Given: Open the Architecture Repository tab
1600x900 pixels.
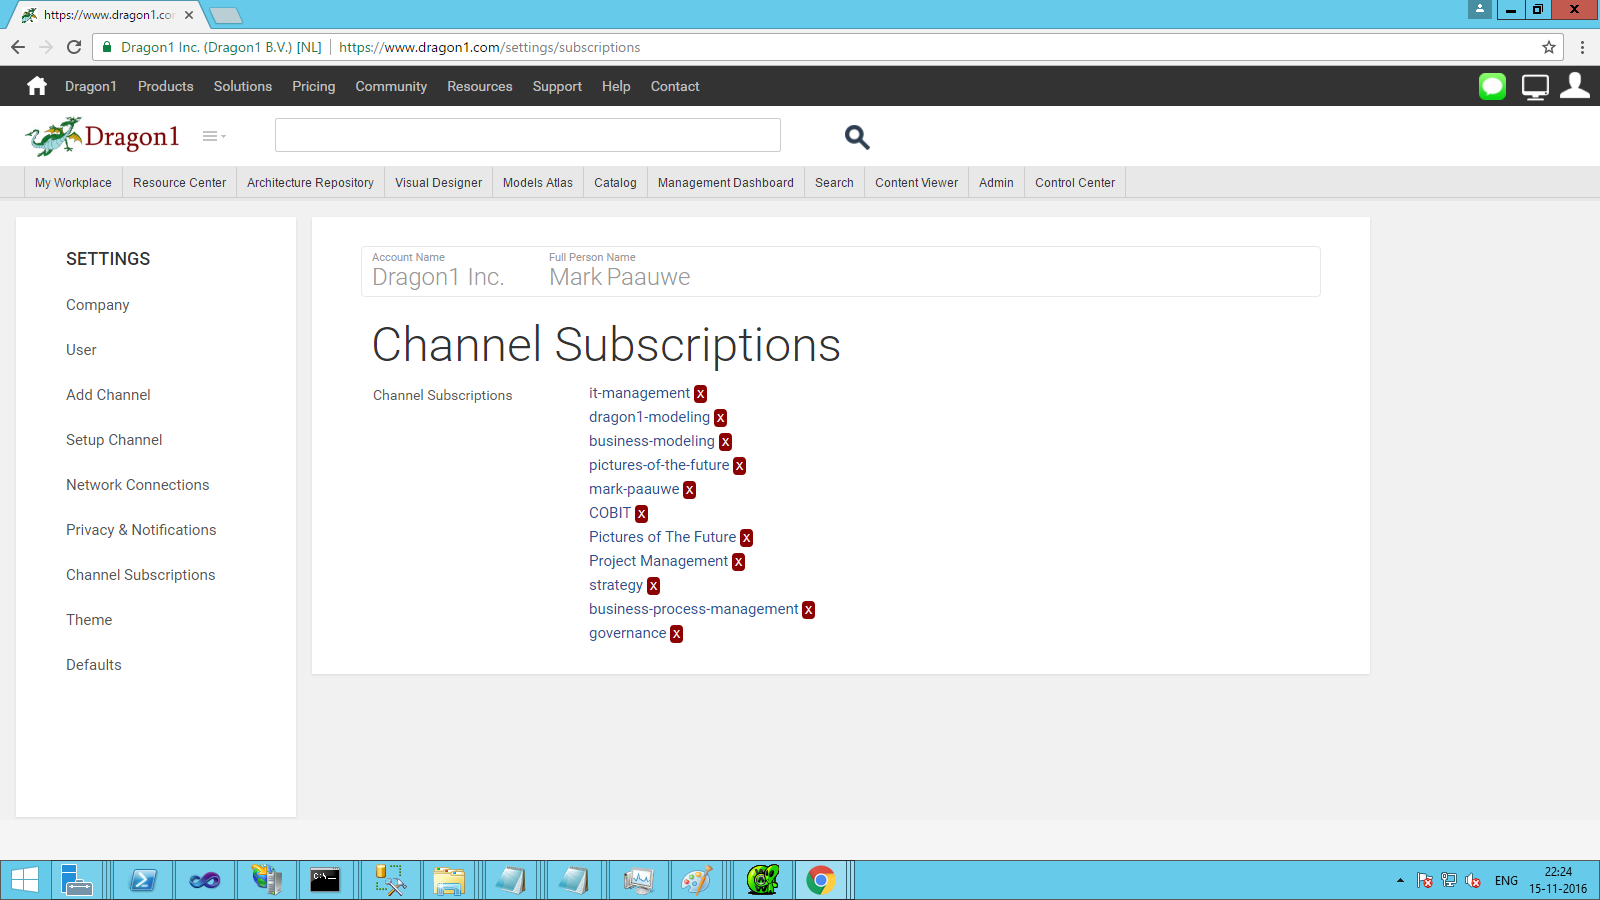Looking at the screenshot, I should click(x=310, y=182).
